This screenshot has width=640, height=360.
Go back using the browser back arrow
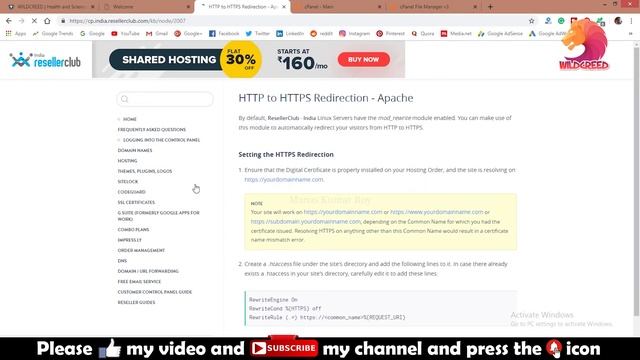pyautogui.click(x=9, y=21)
